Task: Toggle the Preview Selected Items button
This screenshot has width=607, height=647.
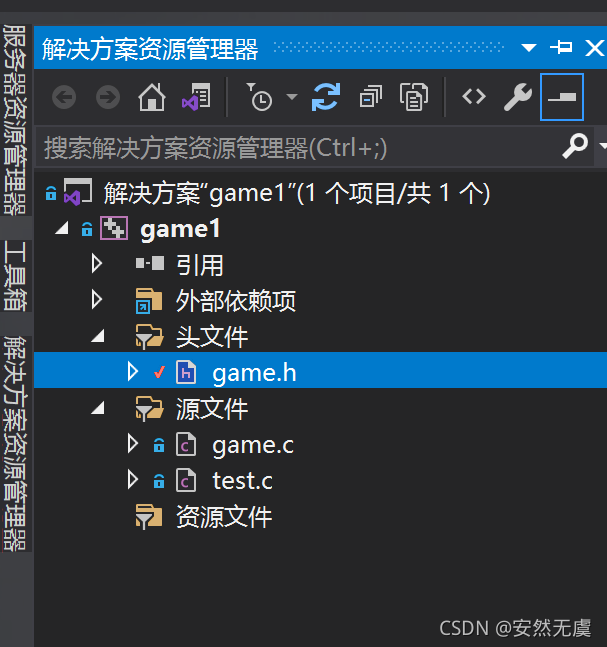Action: [562, 97]
